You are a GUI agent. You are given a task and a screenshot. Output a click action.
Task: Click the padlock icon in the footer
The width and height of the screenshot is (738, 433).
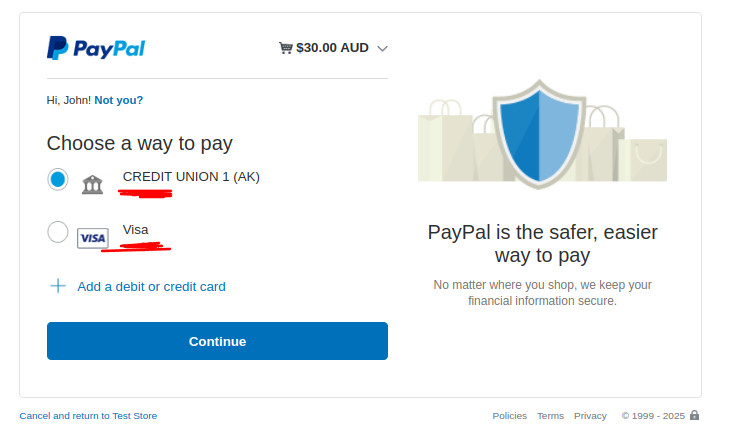point(694,415)
